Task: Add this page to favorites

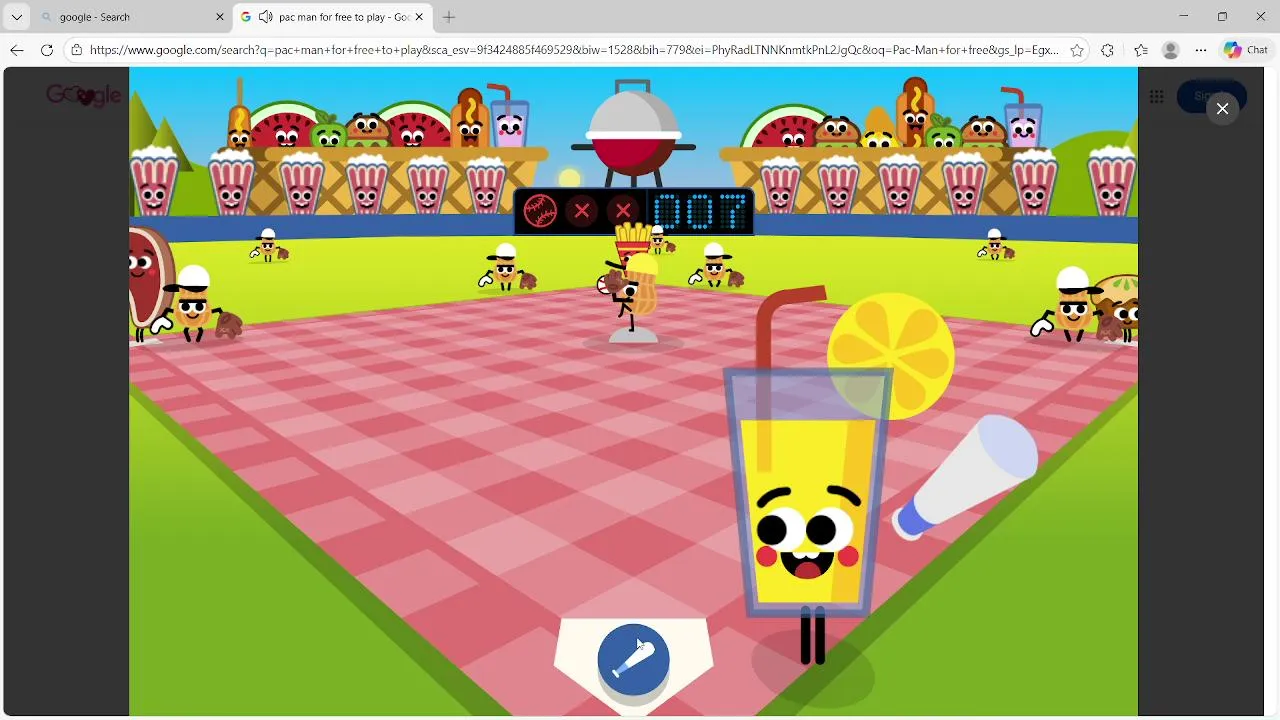Action: 1077,50
